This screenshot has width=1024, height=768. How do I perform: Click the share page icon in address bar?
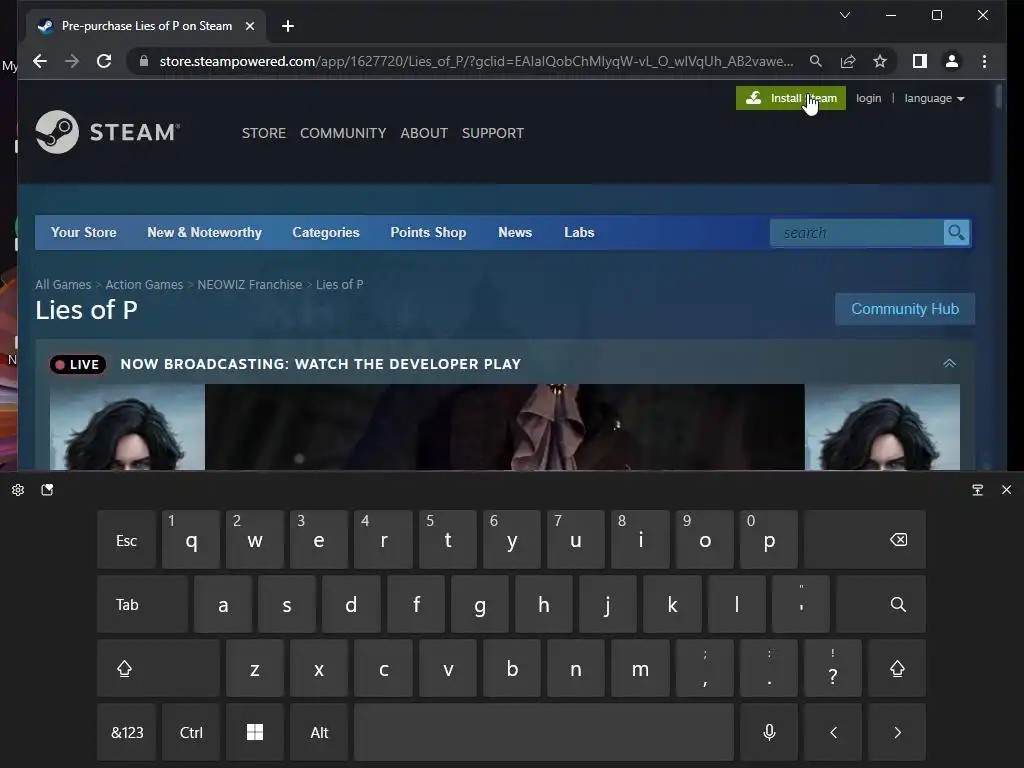coord(848,61)
